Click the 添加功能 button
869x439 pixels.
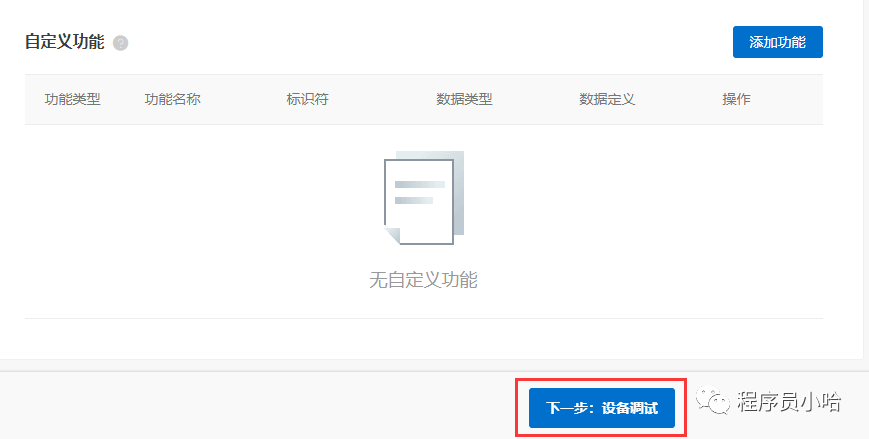(777, 42)
